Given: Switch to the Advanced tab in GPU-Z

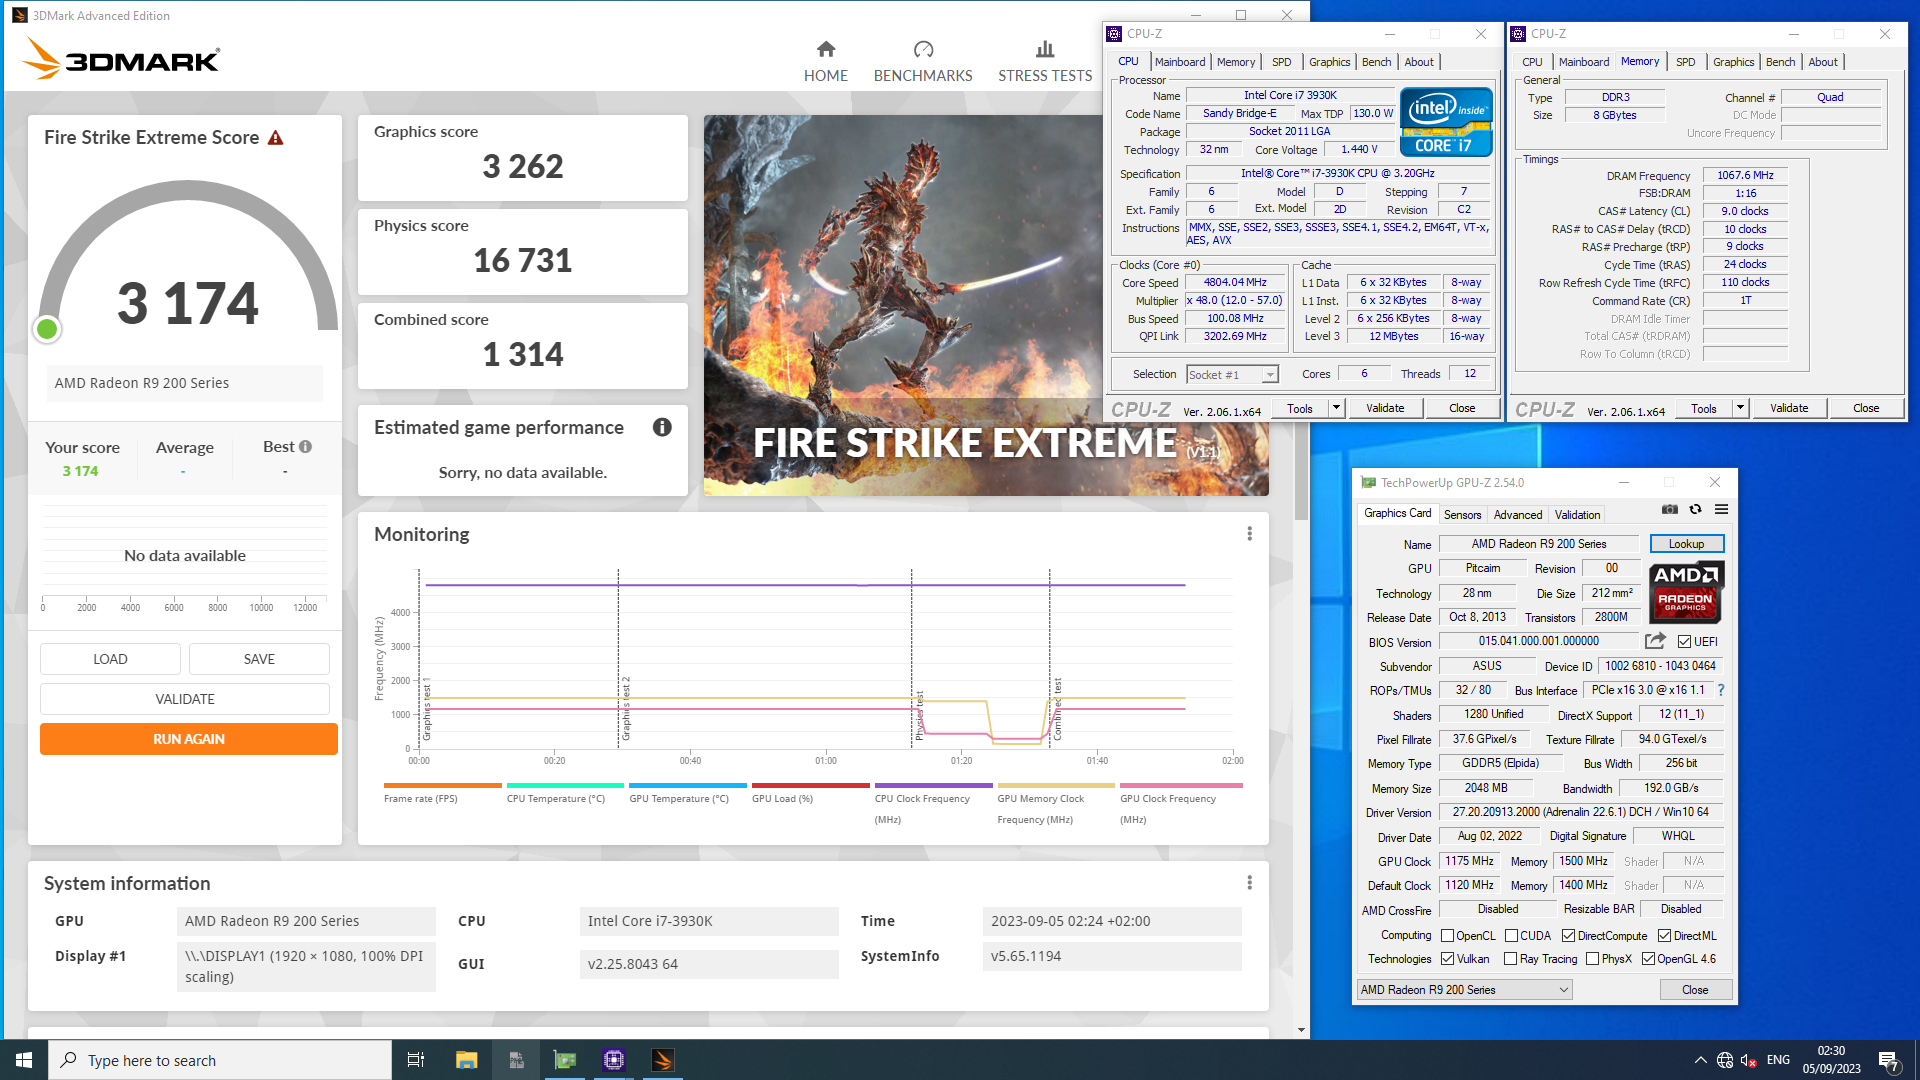Looking at the screenshot, I should click(1517, 515).
